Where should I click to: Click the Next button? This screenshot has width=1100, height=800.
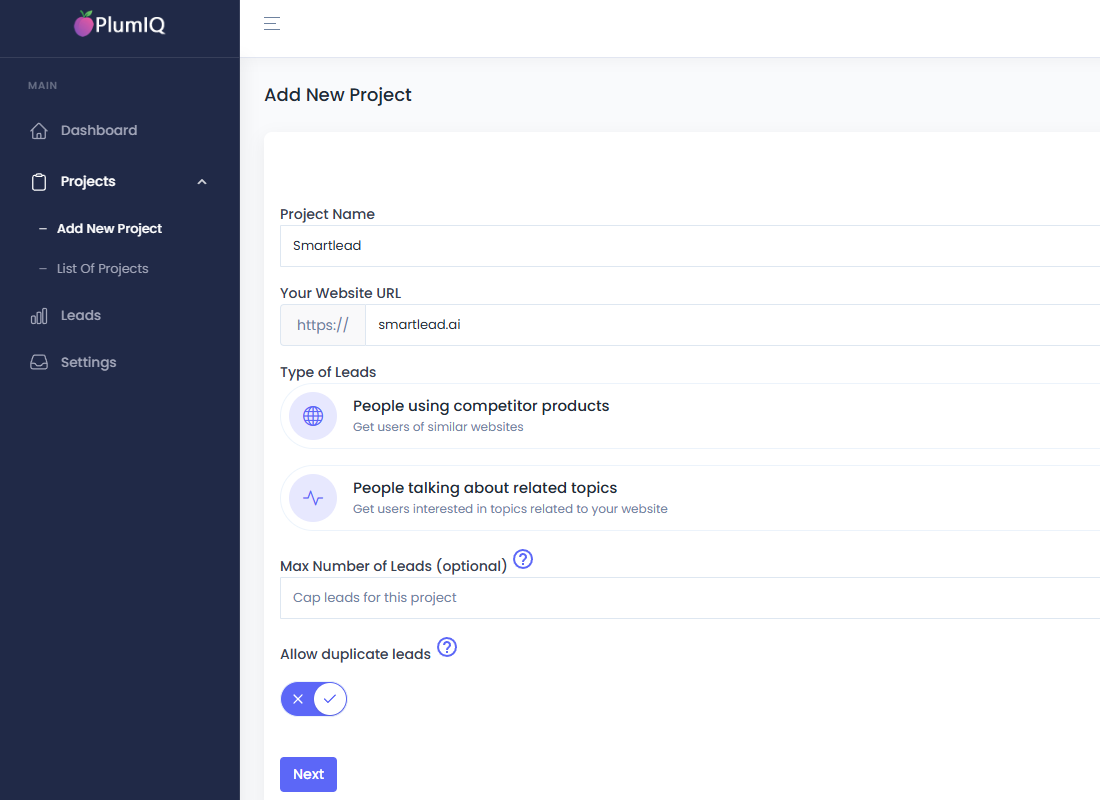308,774
